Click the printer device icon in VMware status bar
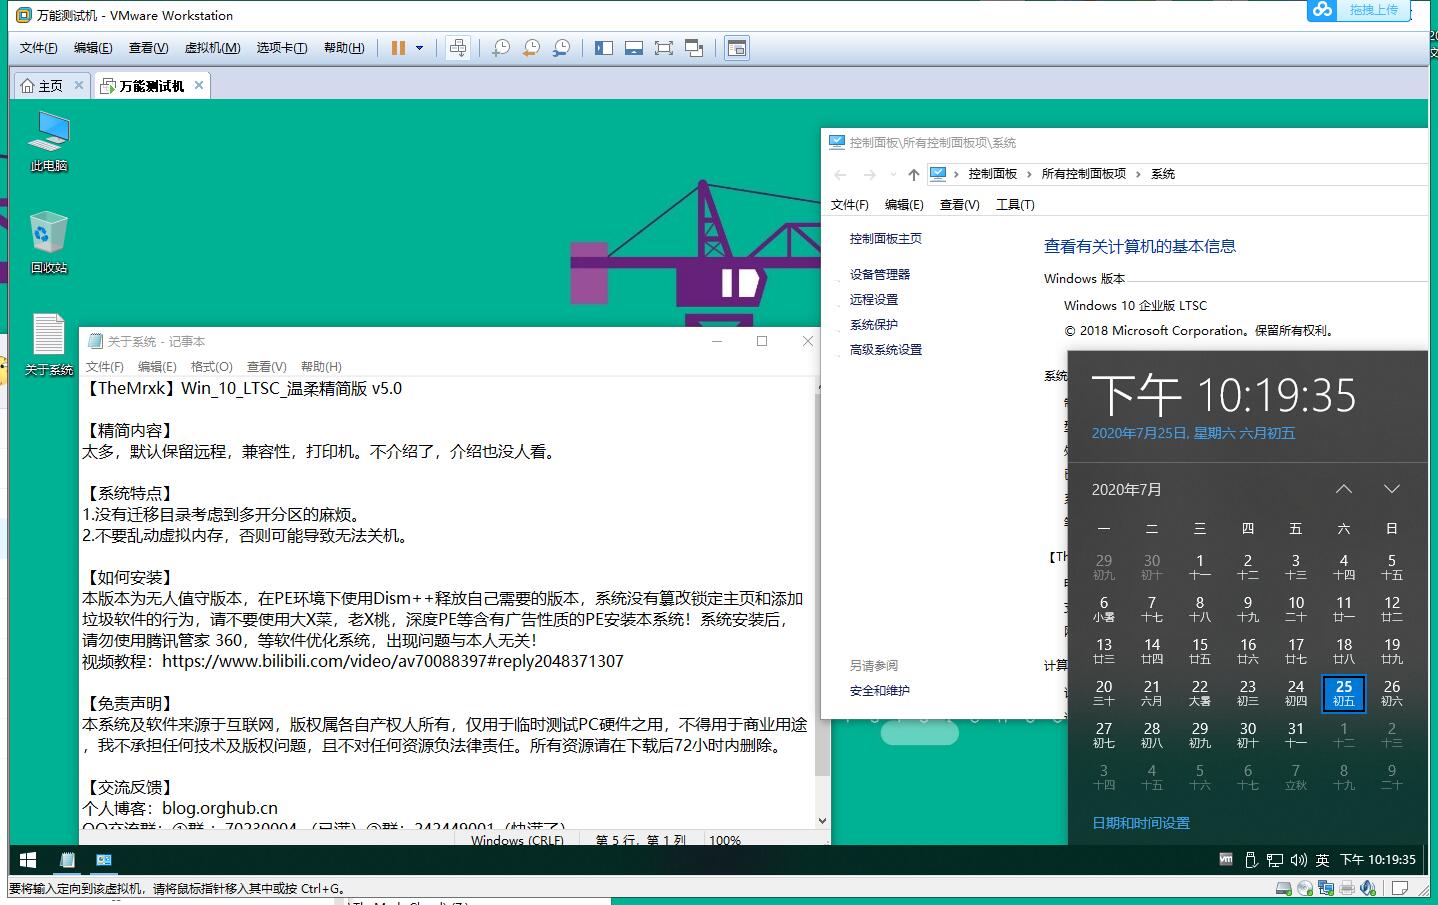1438x905 pixels. coord(1347,888)
